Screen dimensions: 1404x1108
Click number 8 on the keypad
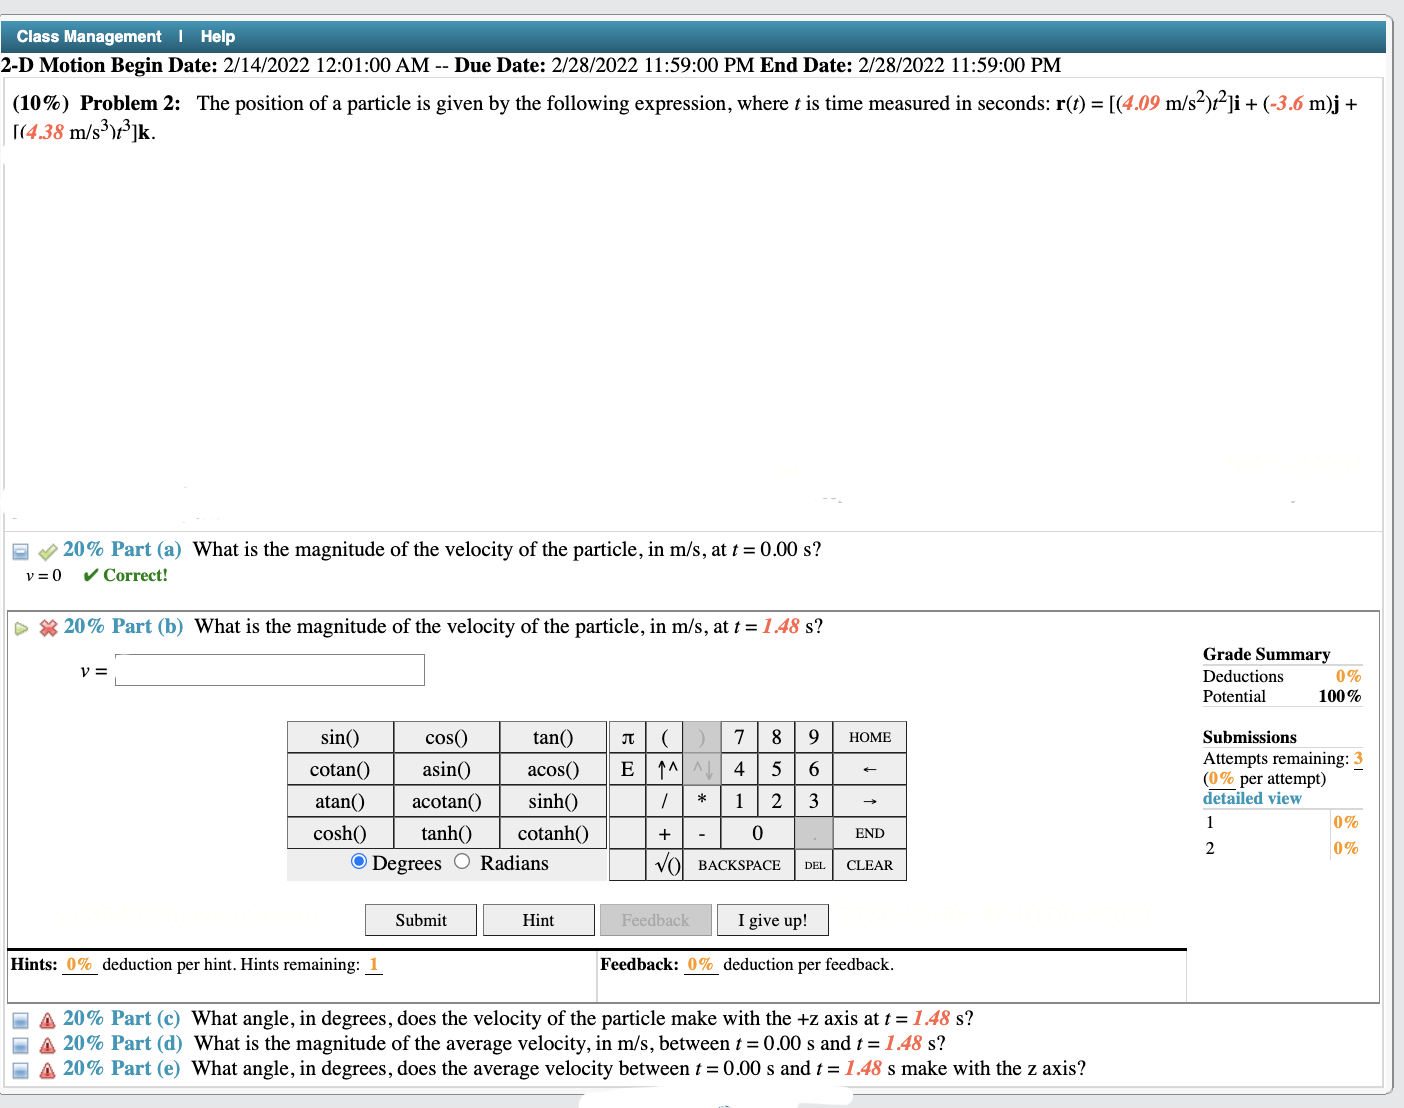[776, 737]
